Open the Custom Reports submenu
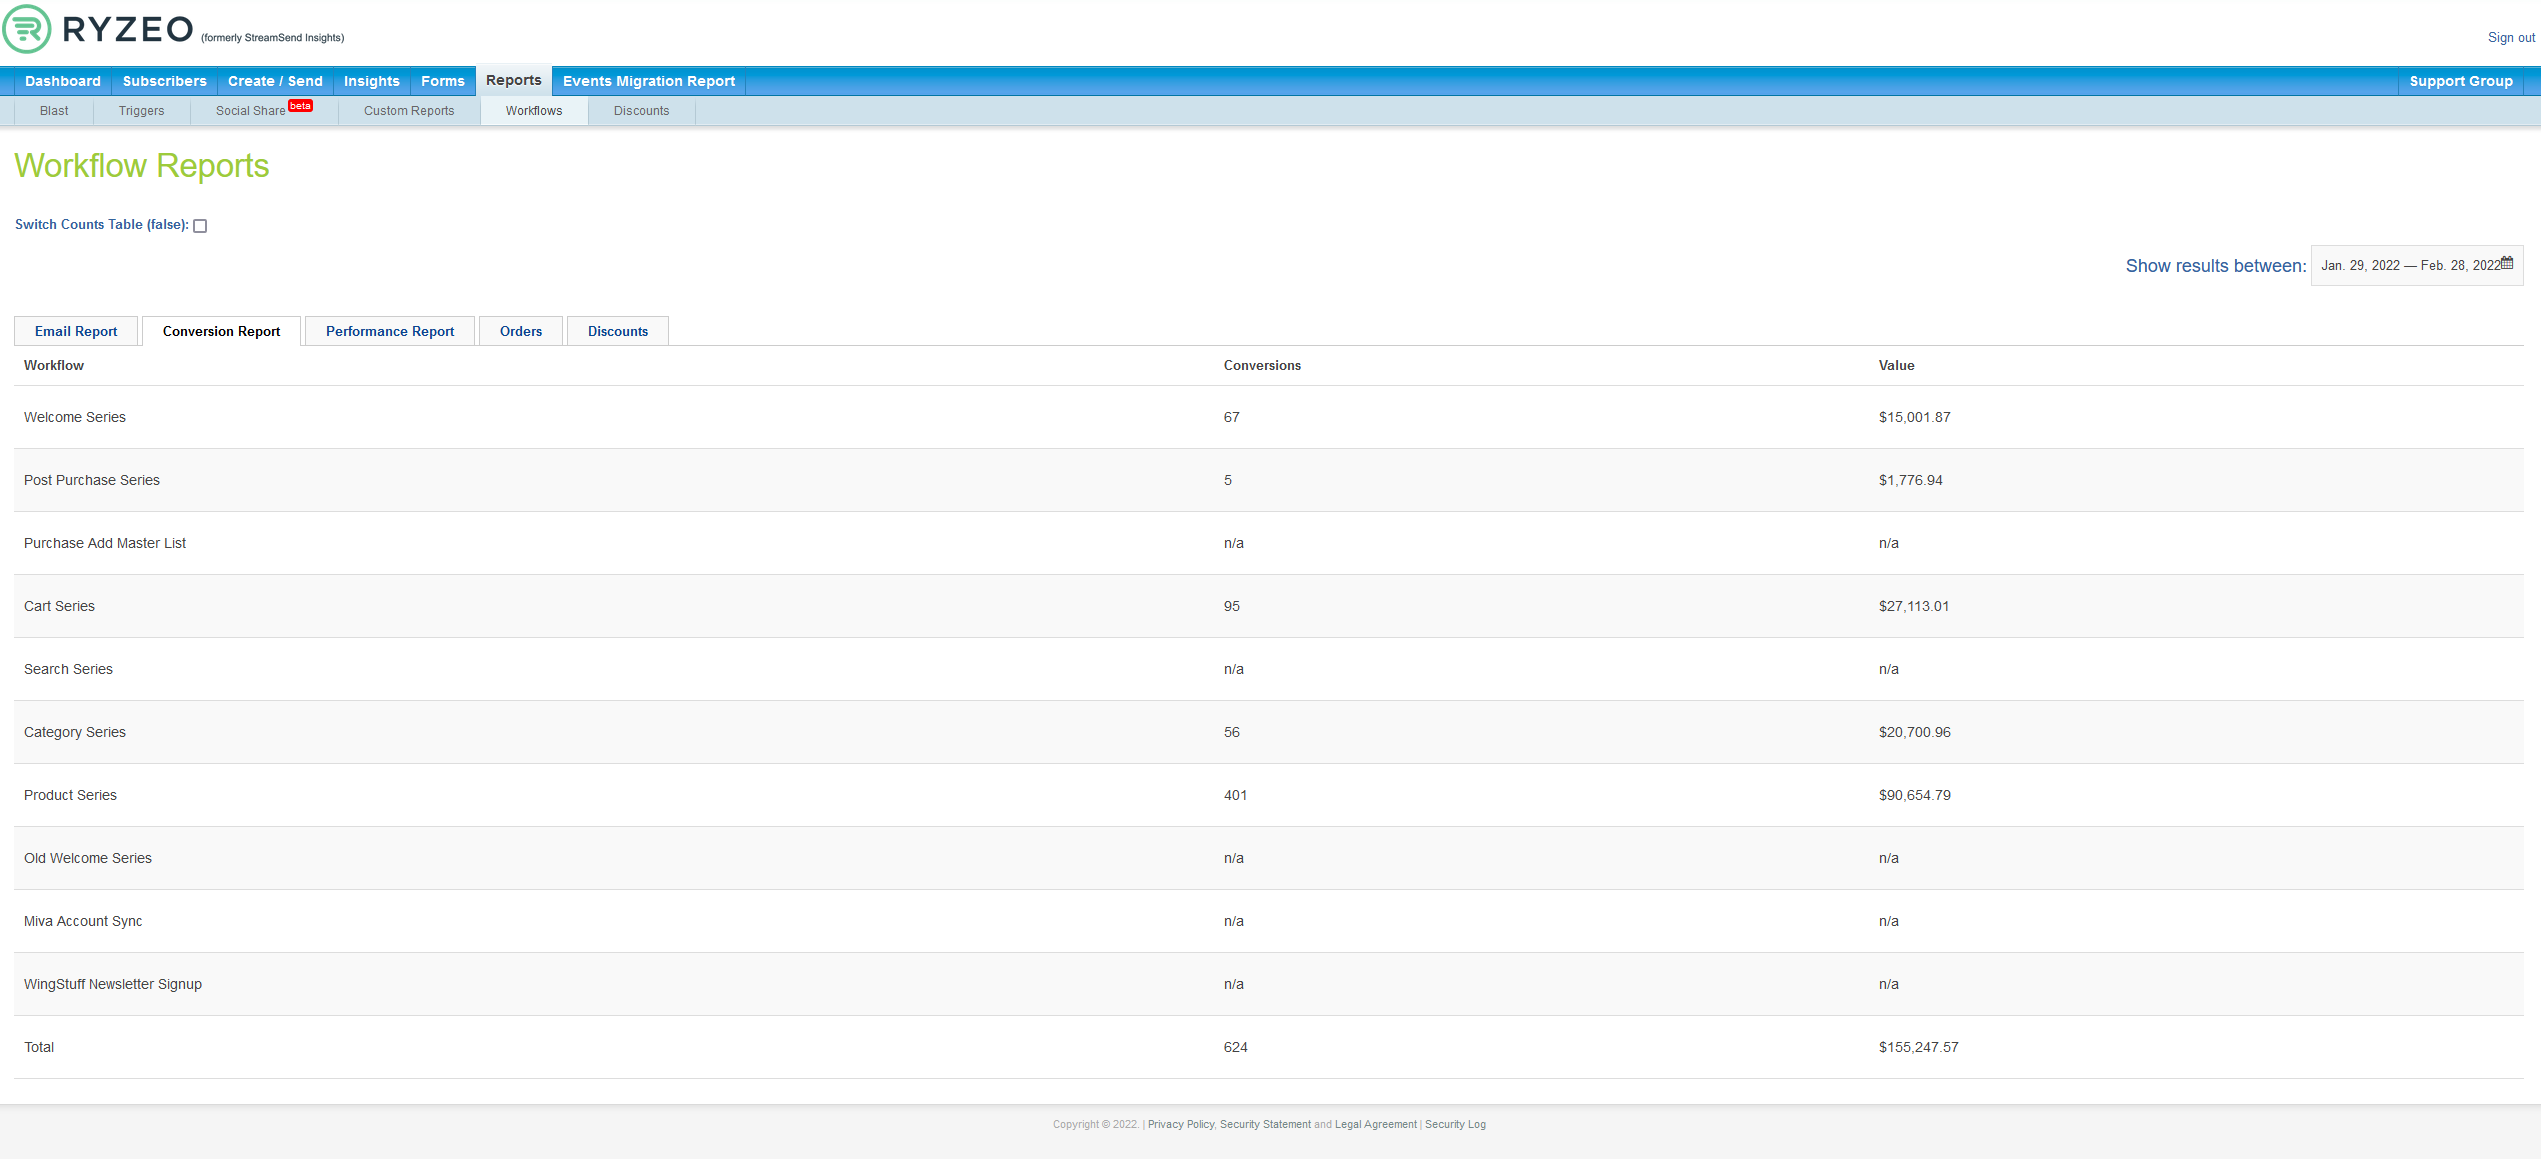Screen dimensions: 2541x1159 click(x=408, y=111)
